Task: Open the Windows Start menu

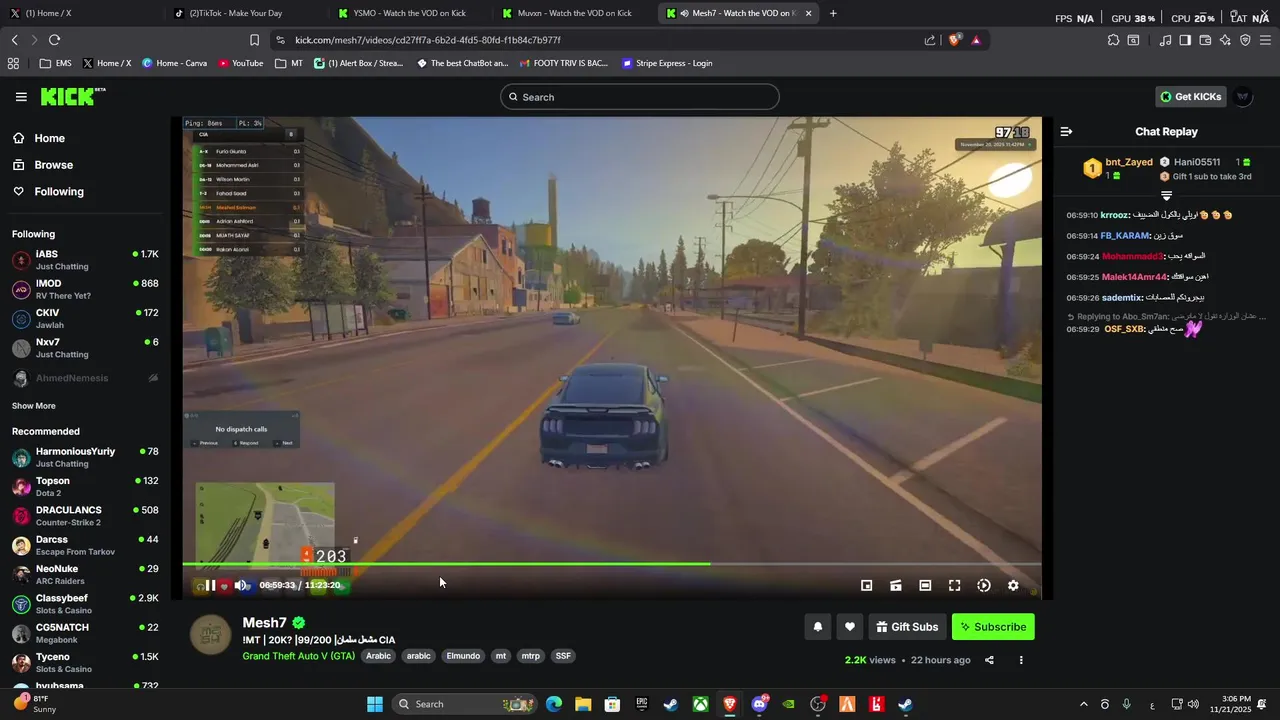Action: pos(375,704)
